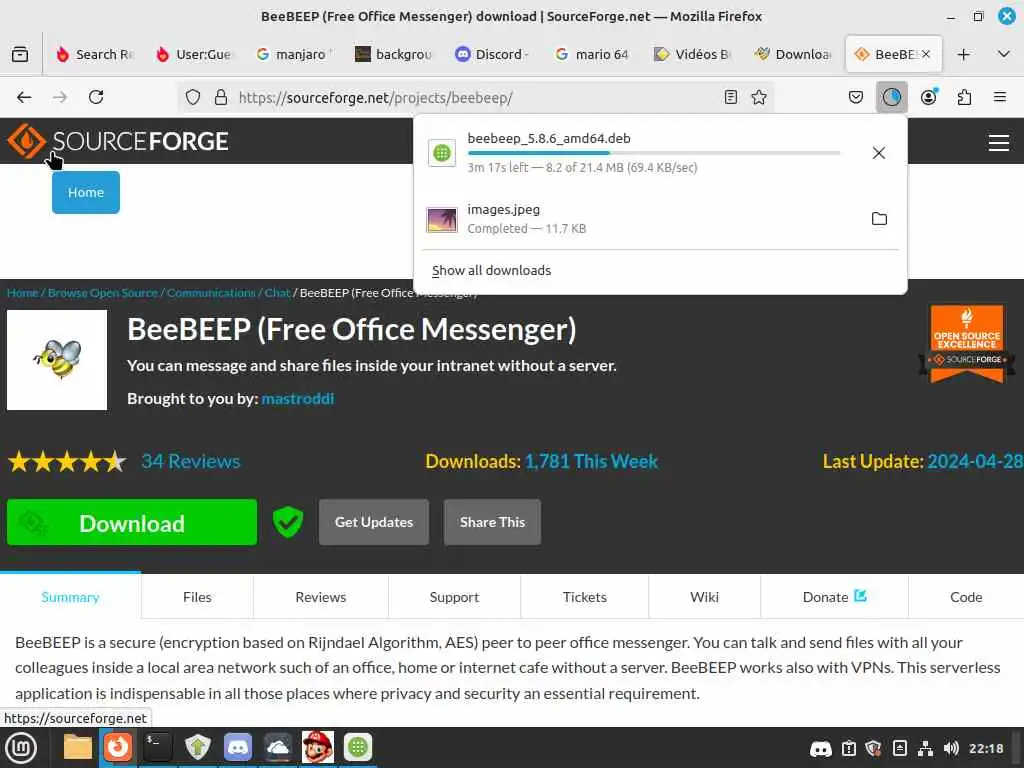
Task: Open Extensions puzzle piece icon
Action: coord(964,97)
